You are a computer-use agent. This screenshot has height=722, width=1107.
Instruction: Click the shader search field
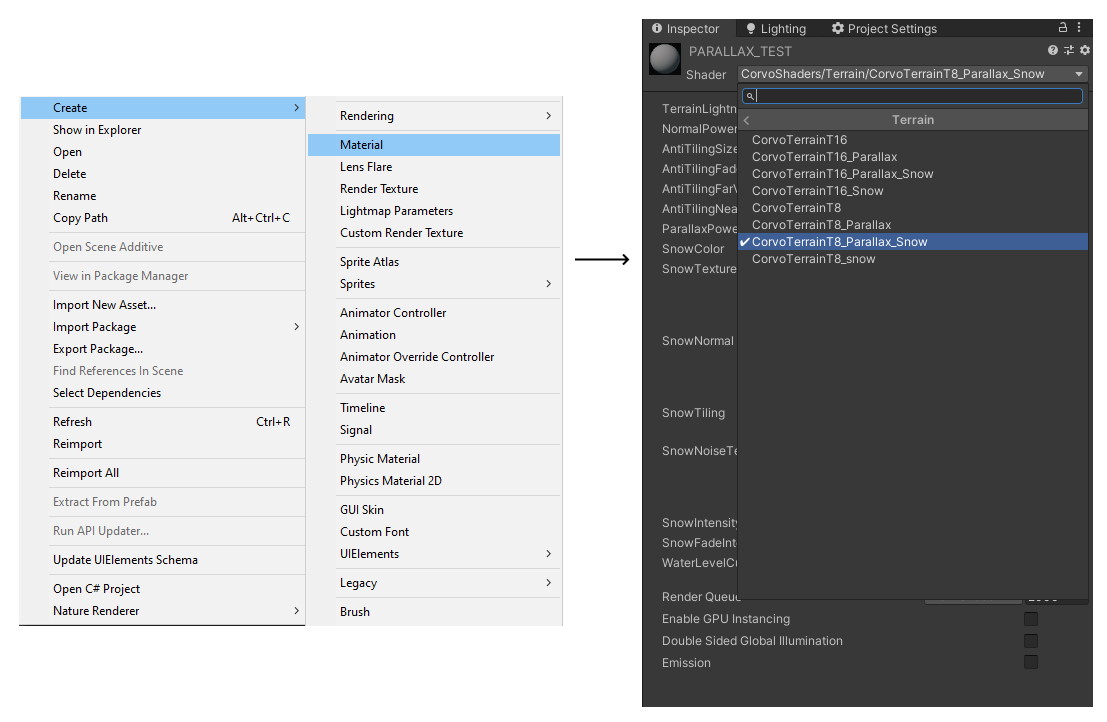coord(912,96)
